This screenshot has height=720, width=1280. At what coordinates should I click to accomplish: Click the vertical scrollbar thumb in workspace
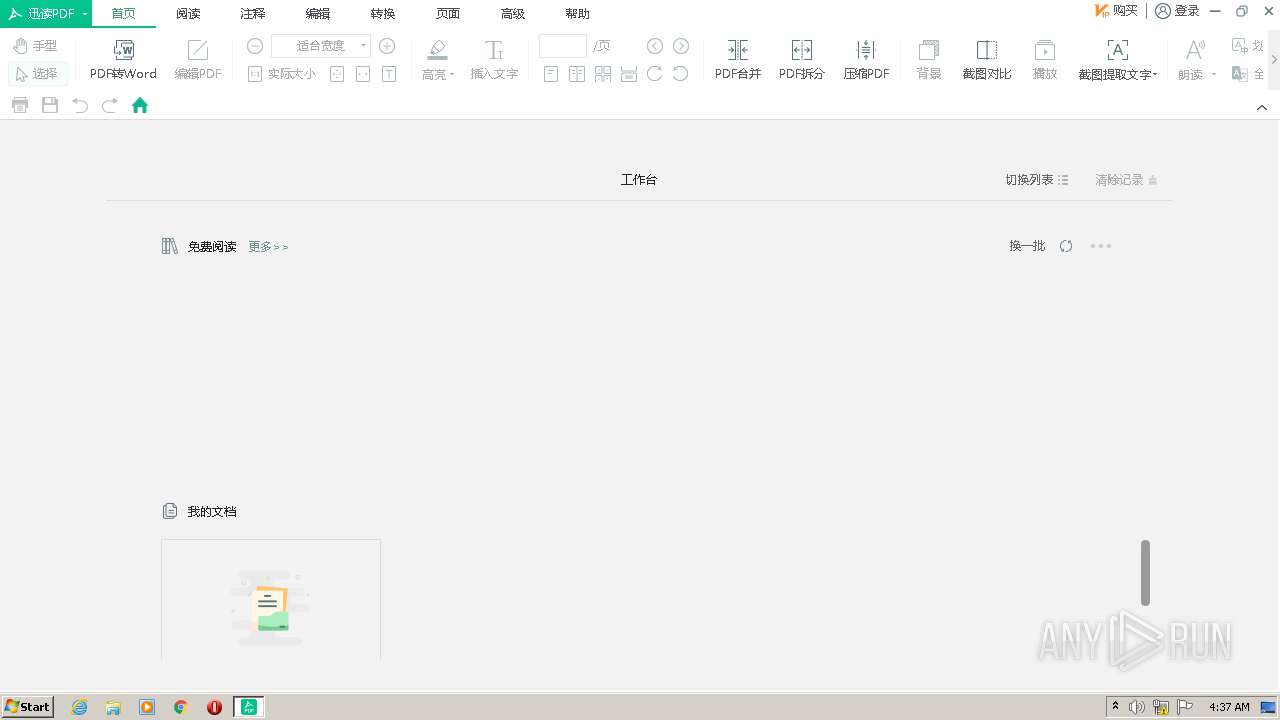pyautogui.click(x=1145, y=572)
